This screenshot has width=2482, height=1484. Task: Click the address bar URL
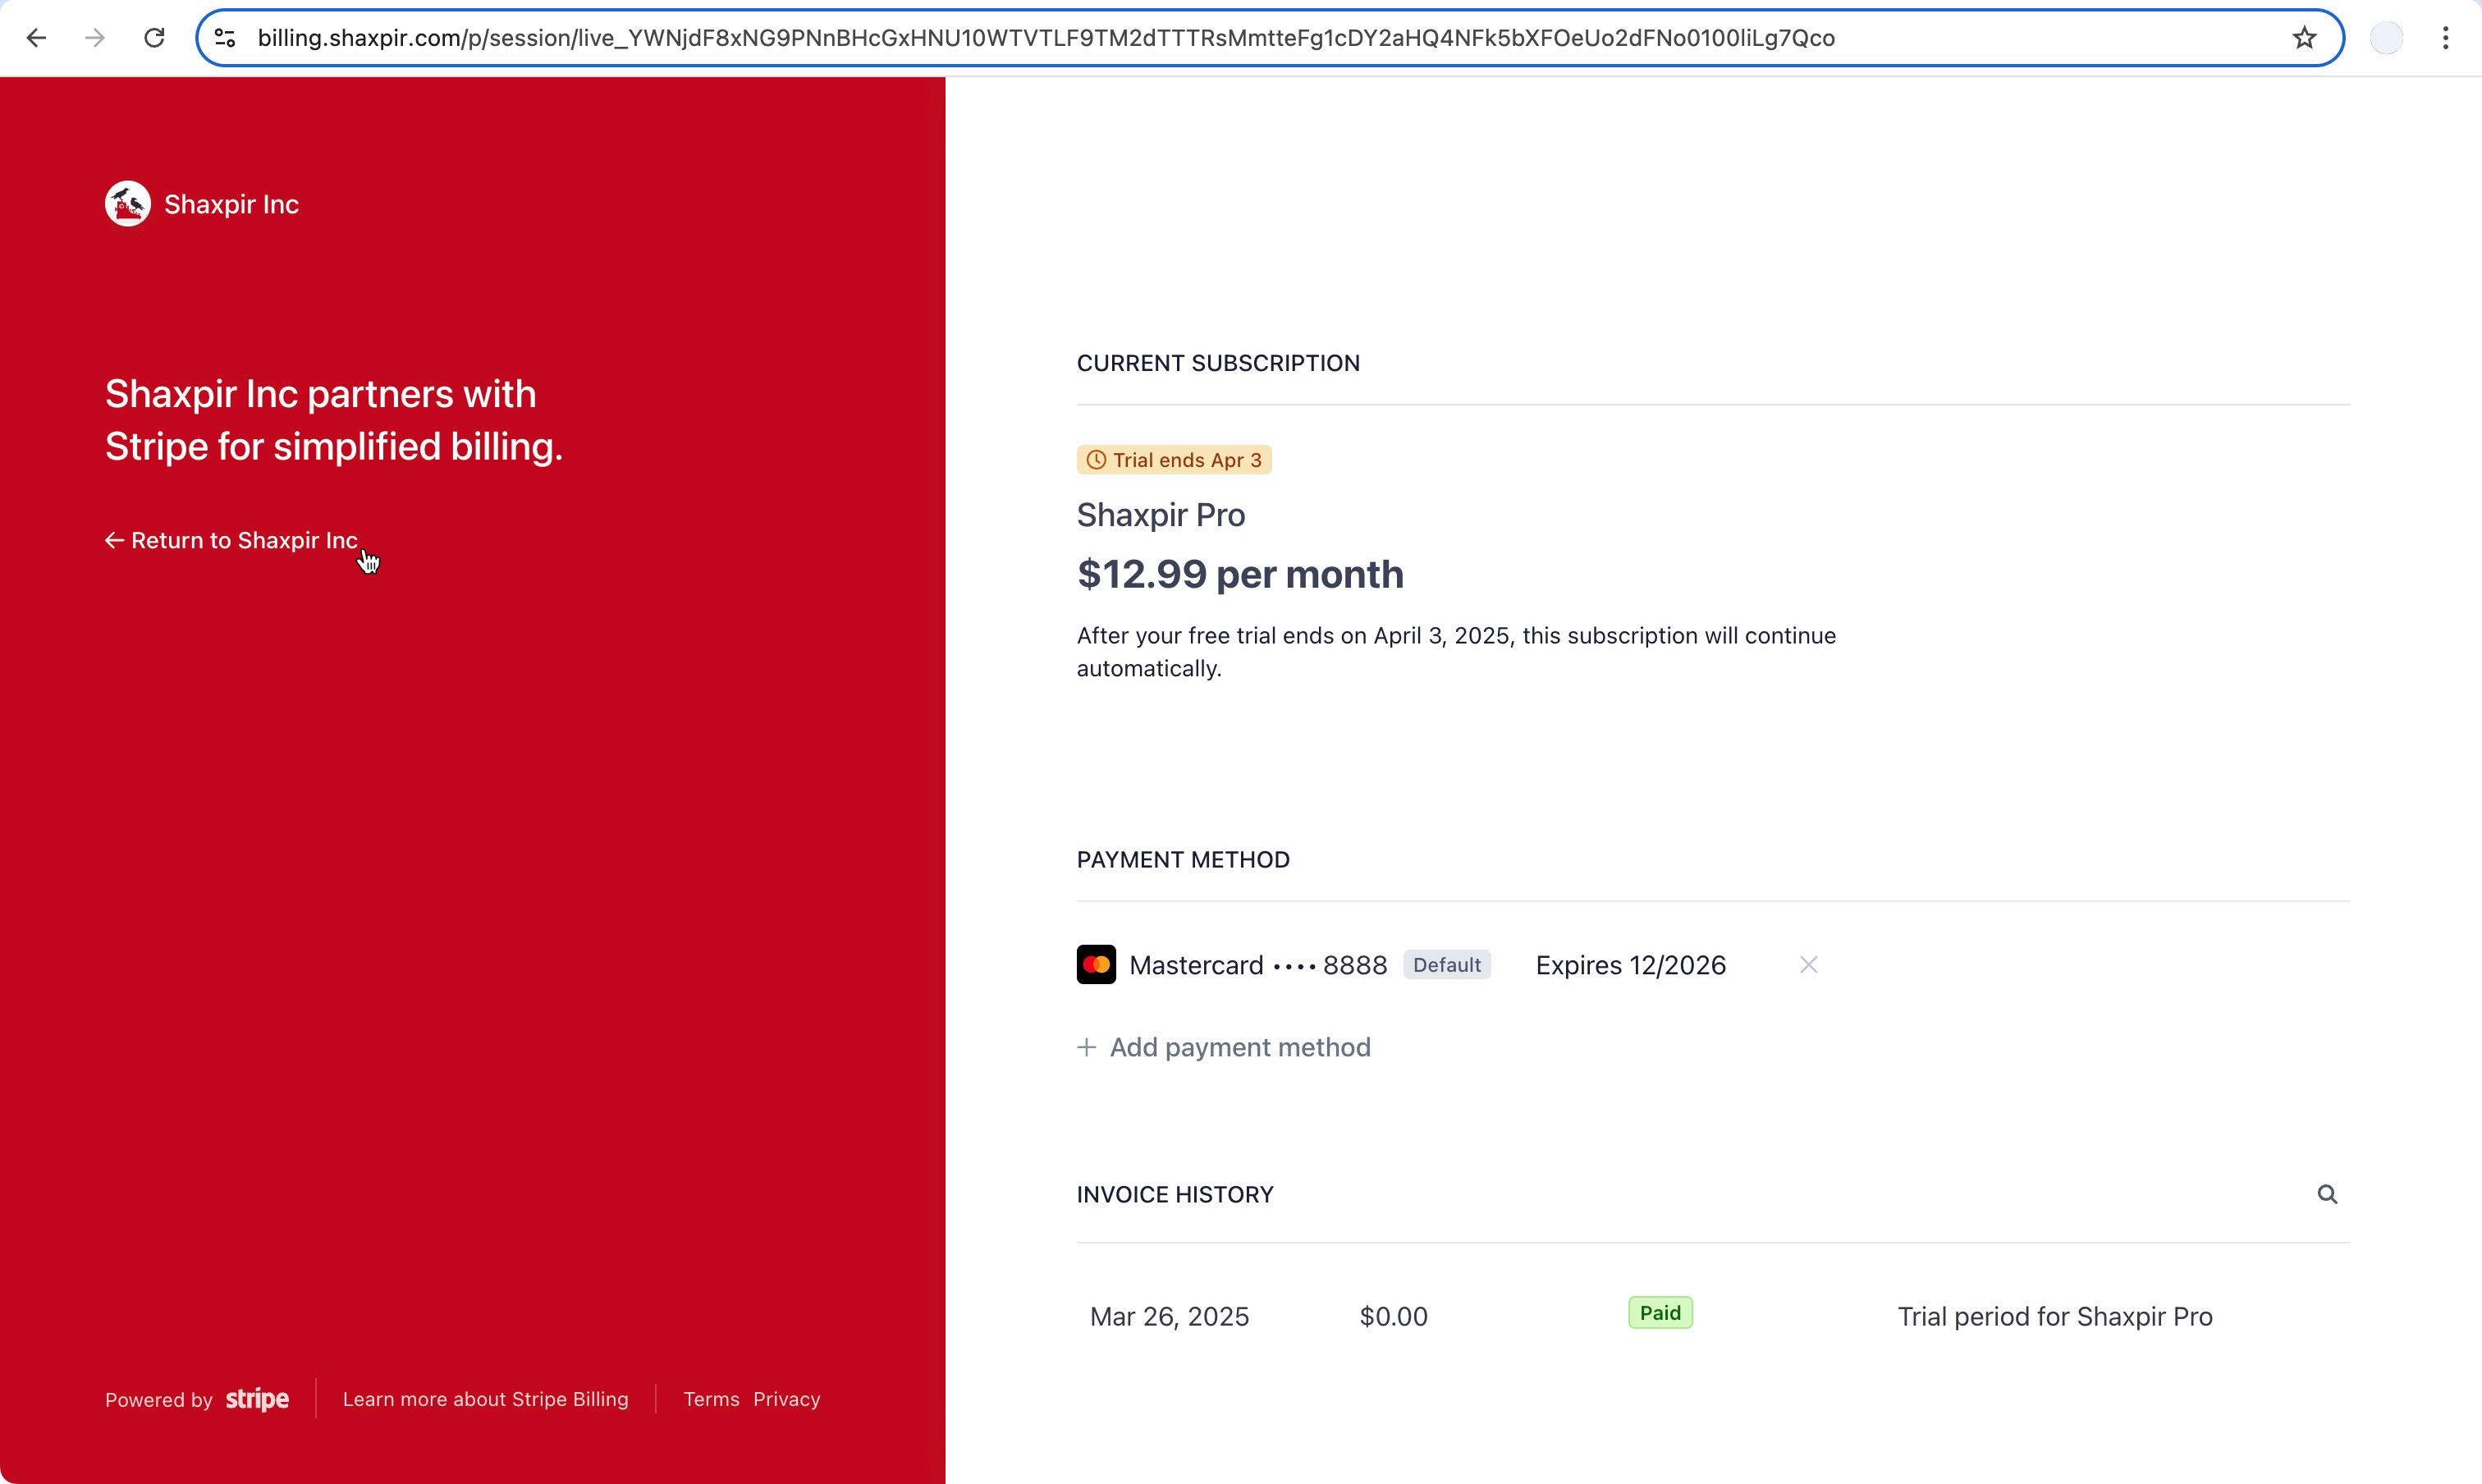[x=1045, y=38]
